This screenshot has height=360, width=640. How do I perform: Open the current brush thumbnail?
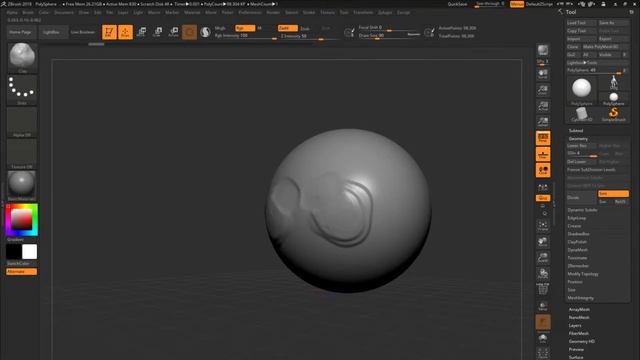coord(22,58)
